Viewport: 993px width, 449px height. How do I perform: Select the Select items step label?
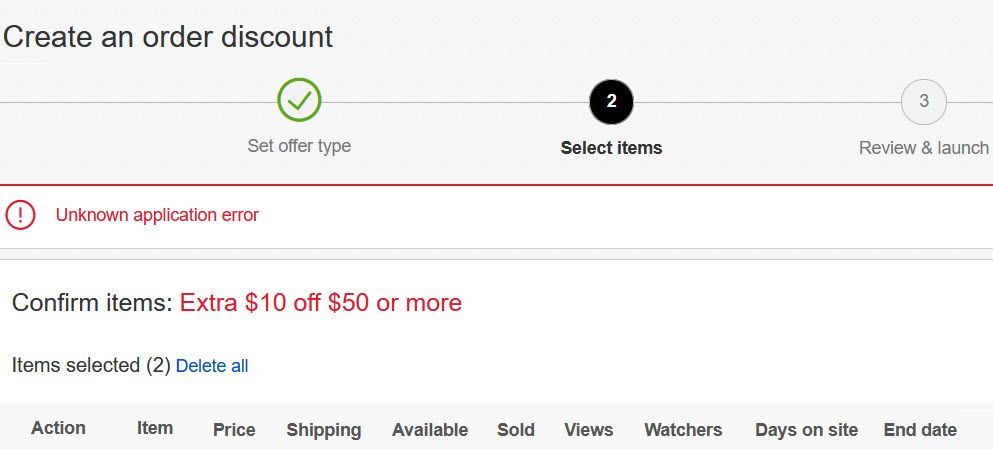(611, 148)
